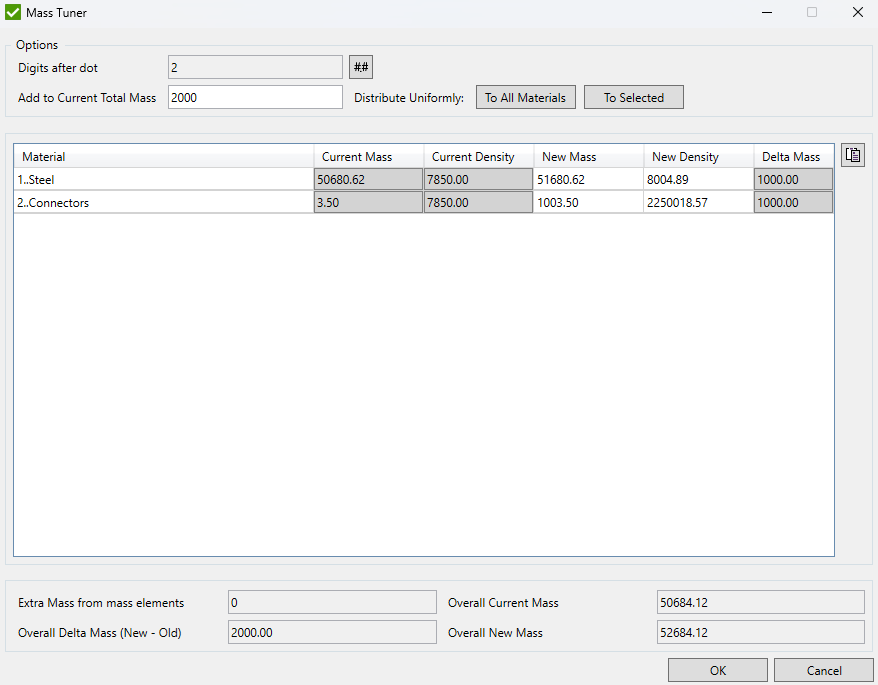Click the Digits after dot field

(x=255, y=67)
